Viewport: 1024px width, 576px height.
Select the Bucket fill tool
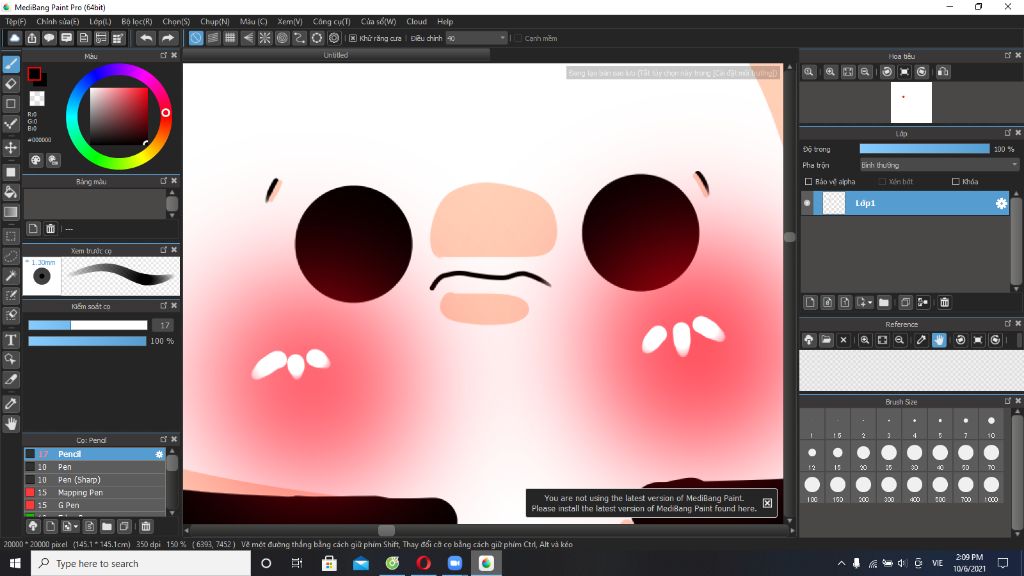pyautogui.click(x=11, y=192)
